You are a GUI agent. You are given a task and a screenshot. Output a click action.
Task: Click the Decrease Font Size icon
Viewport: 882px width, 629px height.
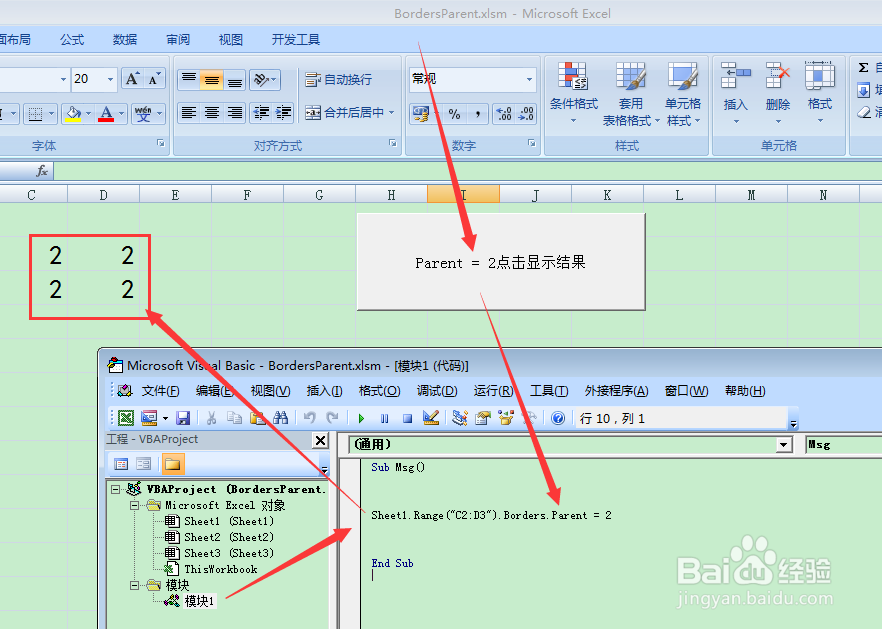click(154, 79)
